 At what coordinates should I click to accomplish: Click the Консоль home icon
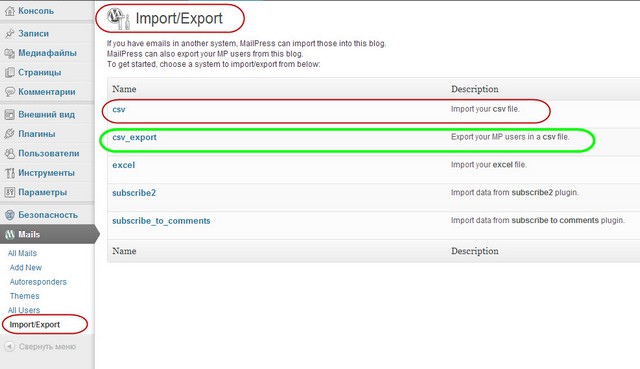9,11
